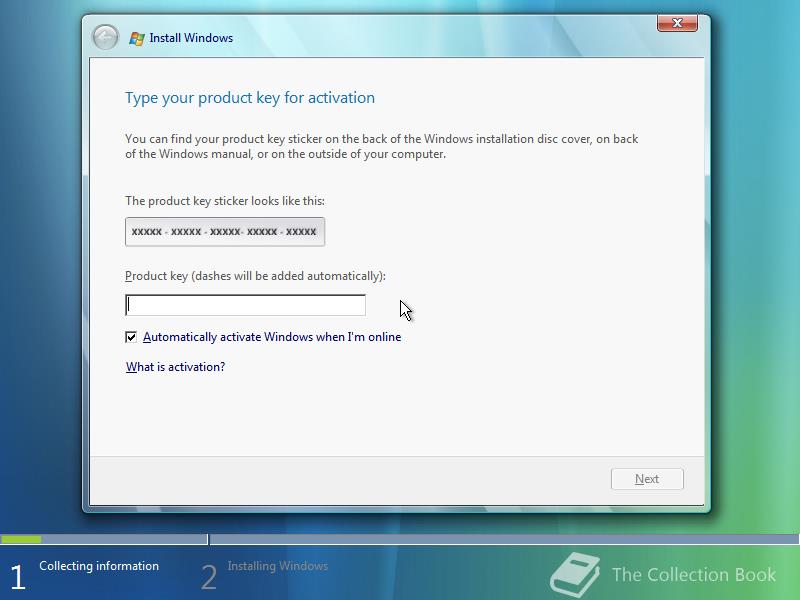Open the What is activation? link

176,367
